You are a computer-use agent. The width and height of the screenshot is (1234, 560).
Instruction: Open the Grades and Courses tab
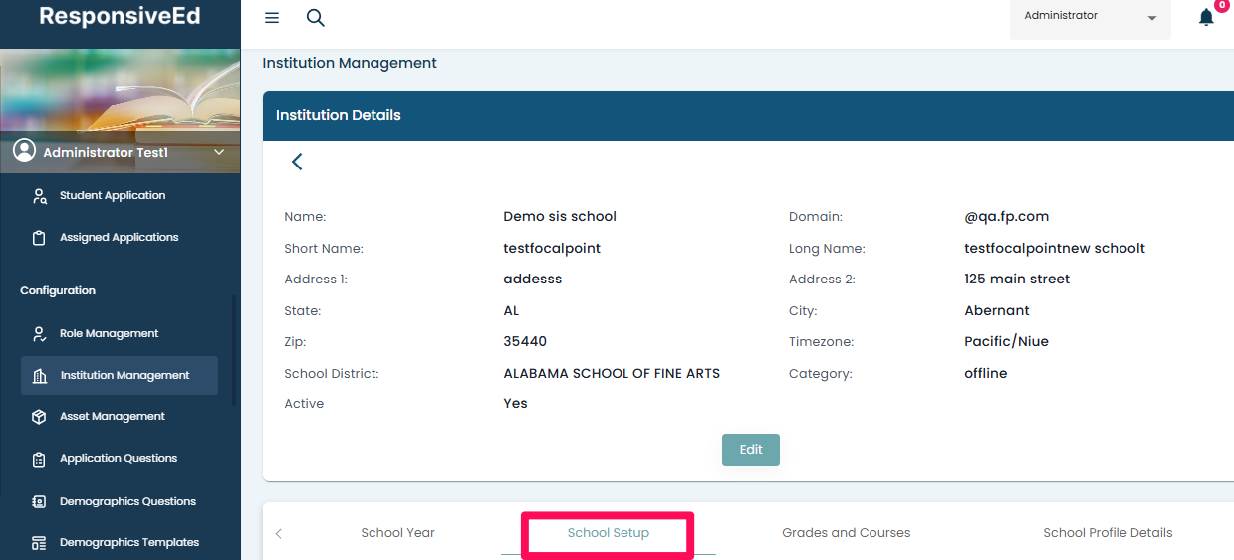[846, 533]
